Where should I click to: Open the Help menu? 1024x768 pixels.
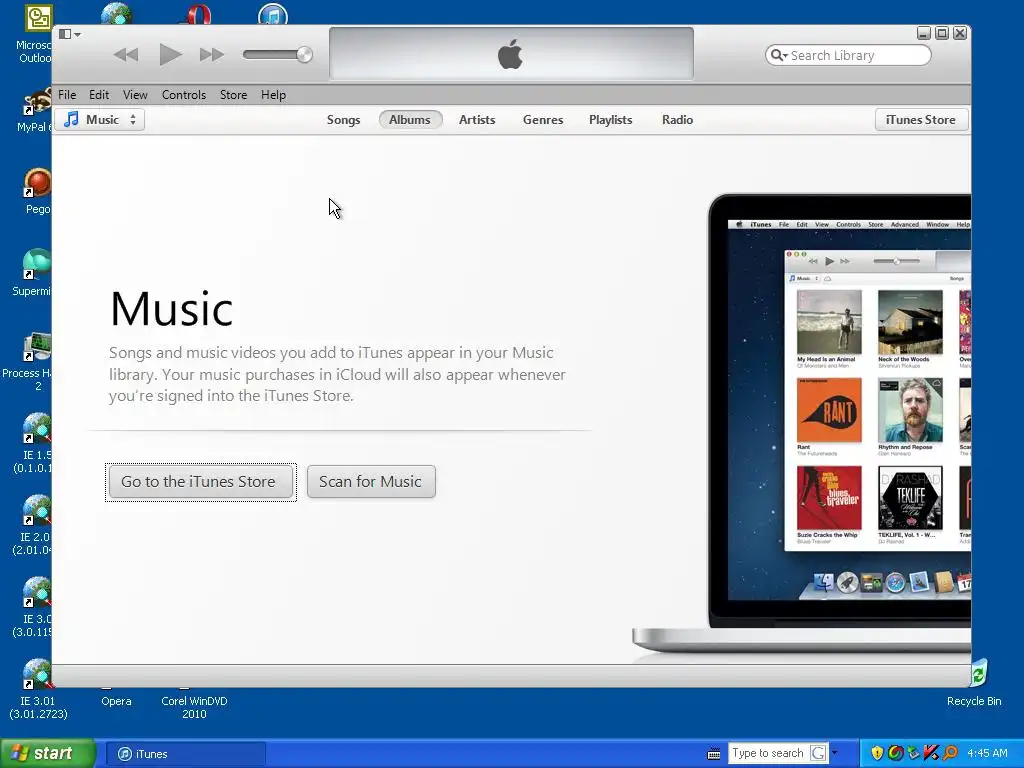273,95
